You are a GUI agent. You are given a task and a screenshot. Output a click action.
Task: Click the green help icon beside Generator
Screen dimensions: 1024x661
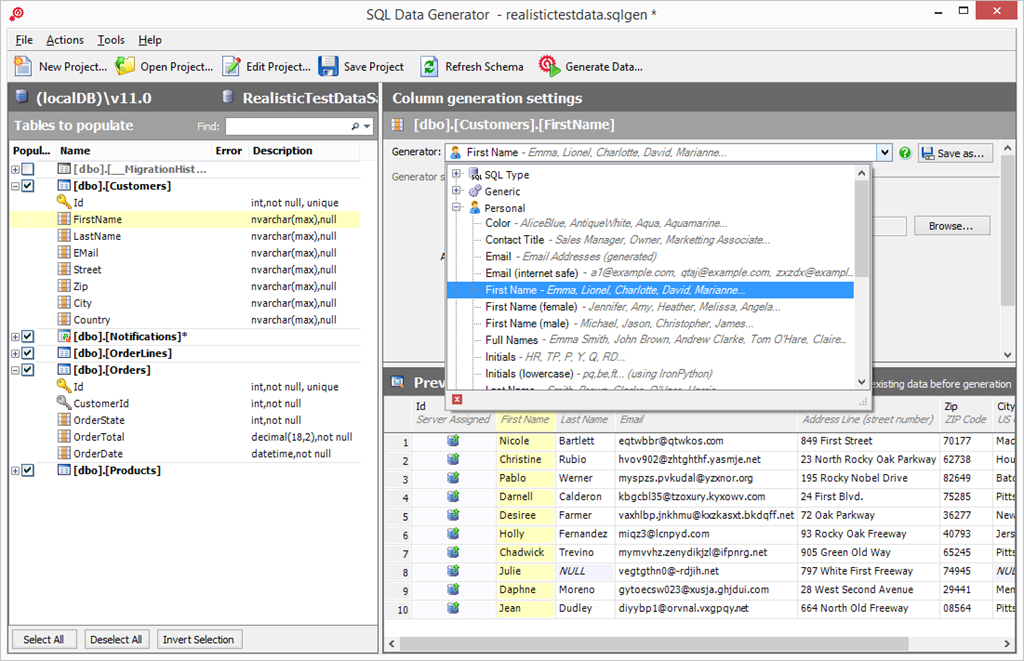tap(905, 153)
